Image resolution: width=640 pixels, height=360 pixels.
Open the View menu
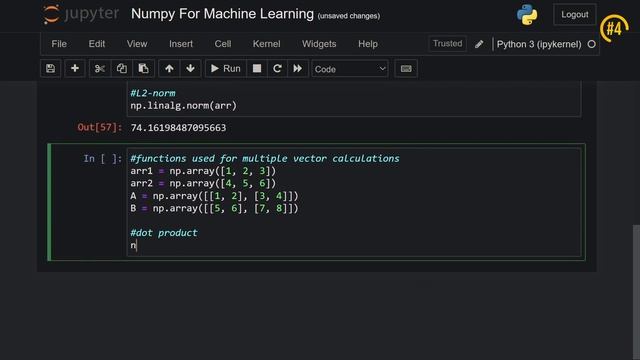[137, 44]
